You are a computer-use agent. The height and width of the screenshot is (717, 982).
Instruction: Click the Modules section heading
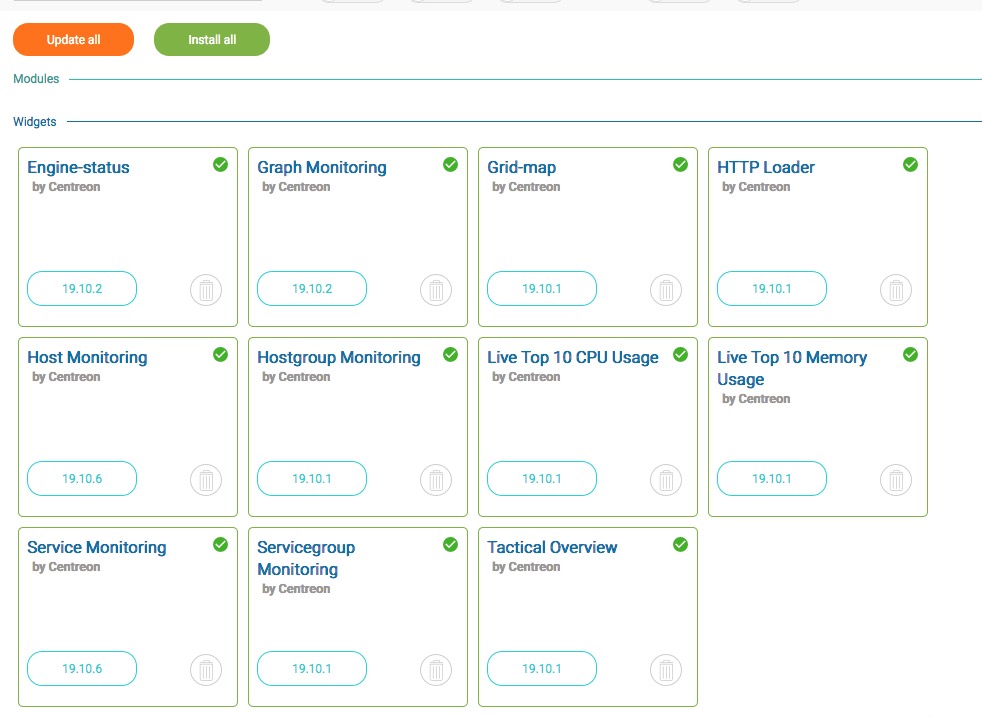[x=36, y=79]
